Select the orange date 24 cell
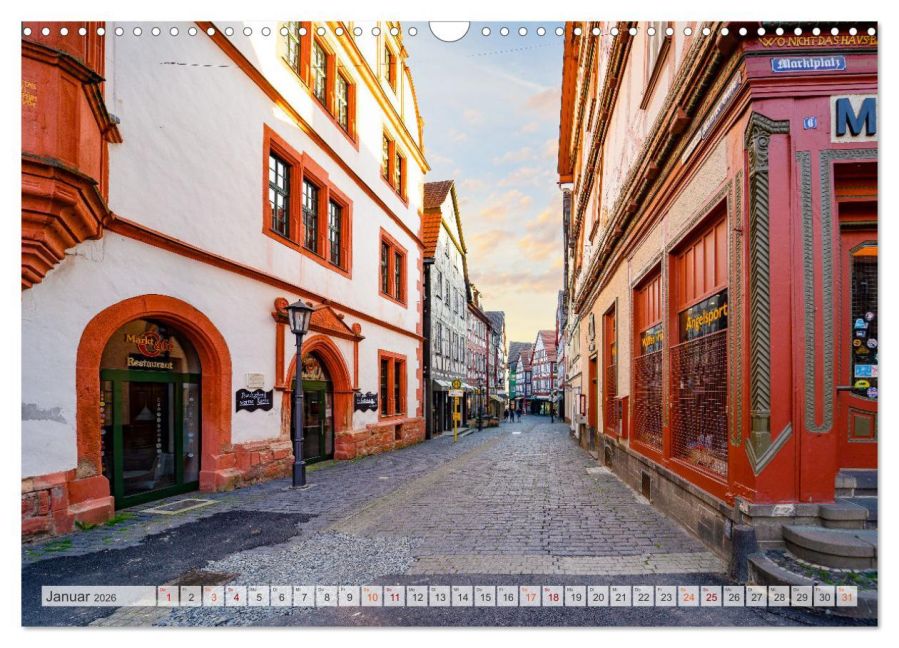 point(690,597)
